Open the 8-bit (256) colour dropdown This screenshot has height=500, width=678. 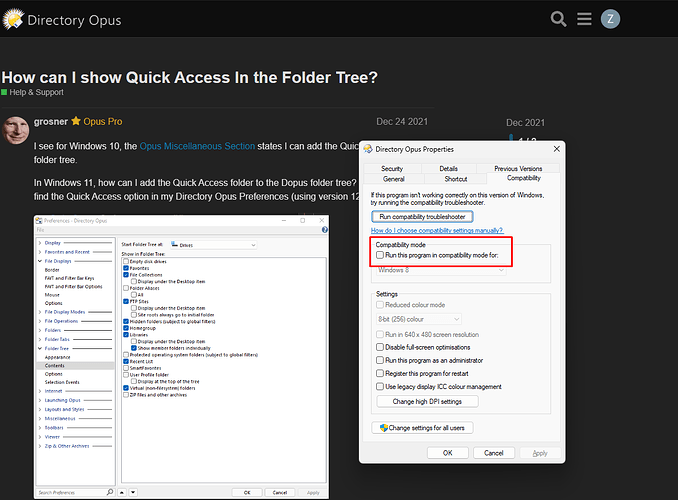[x=419, y=319]
